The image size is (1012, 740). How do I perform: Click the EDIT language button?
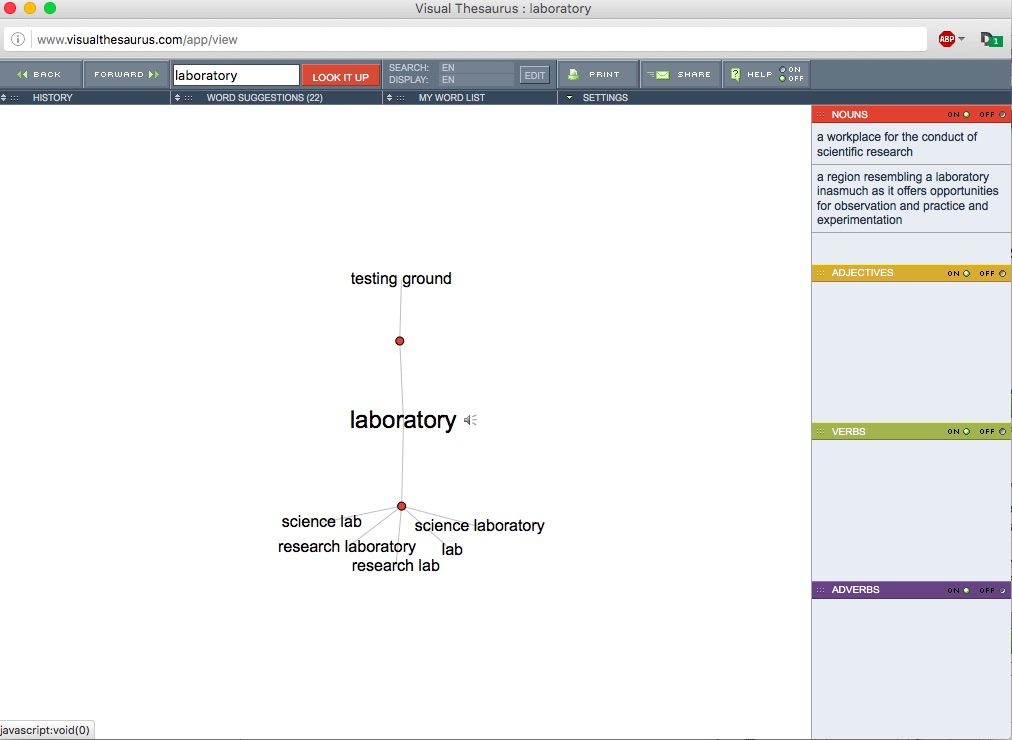pyautogui.click(x=534, y=75)
